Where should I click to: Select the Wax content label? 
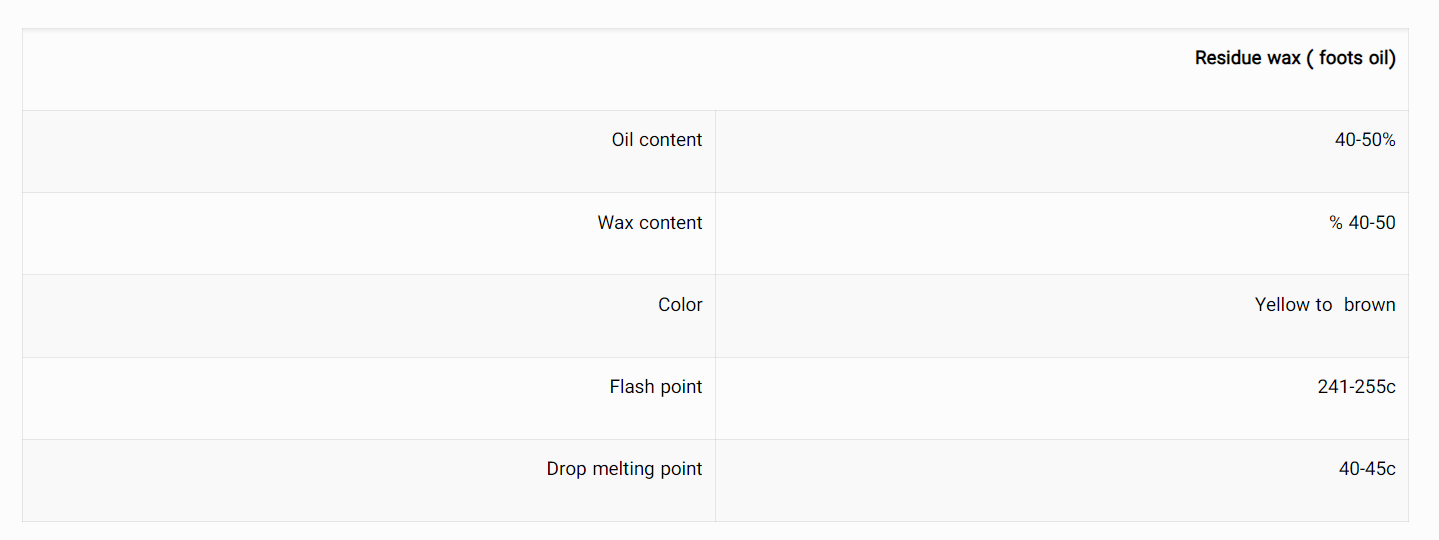[x=650, y=222]
